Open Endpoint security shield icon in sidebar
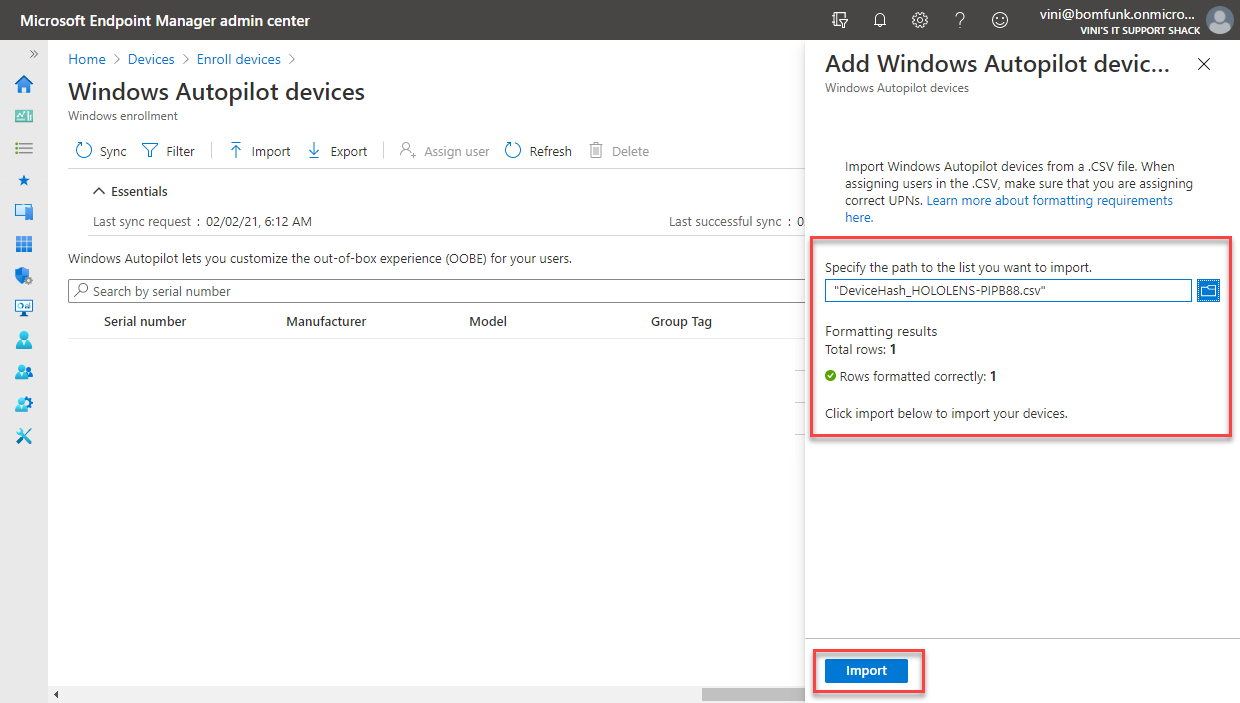This screenshot has height=703, width=1240. (24, 276)
